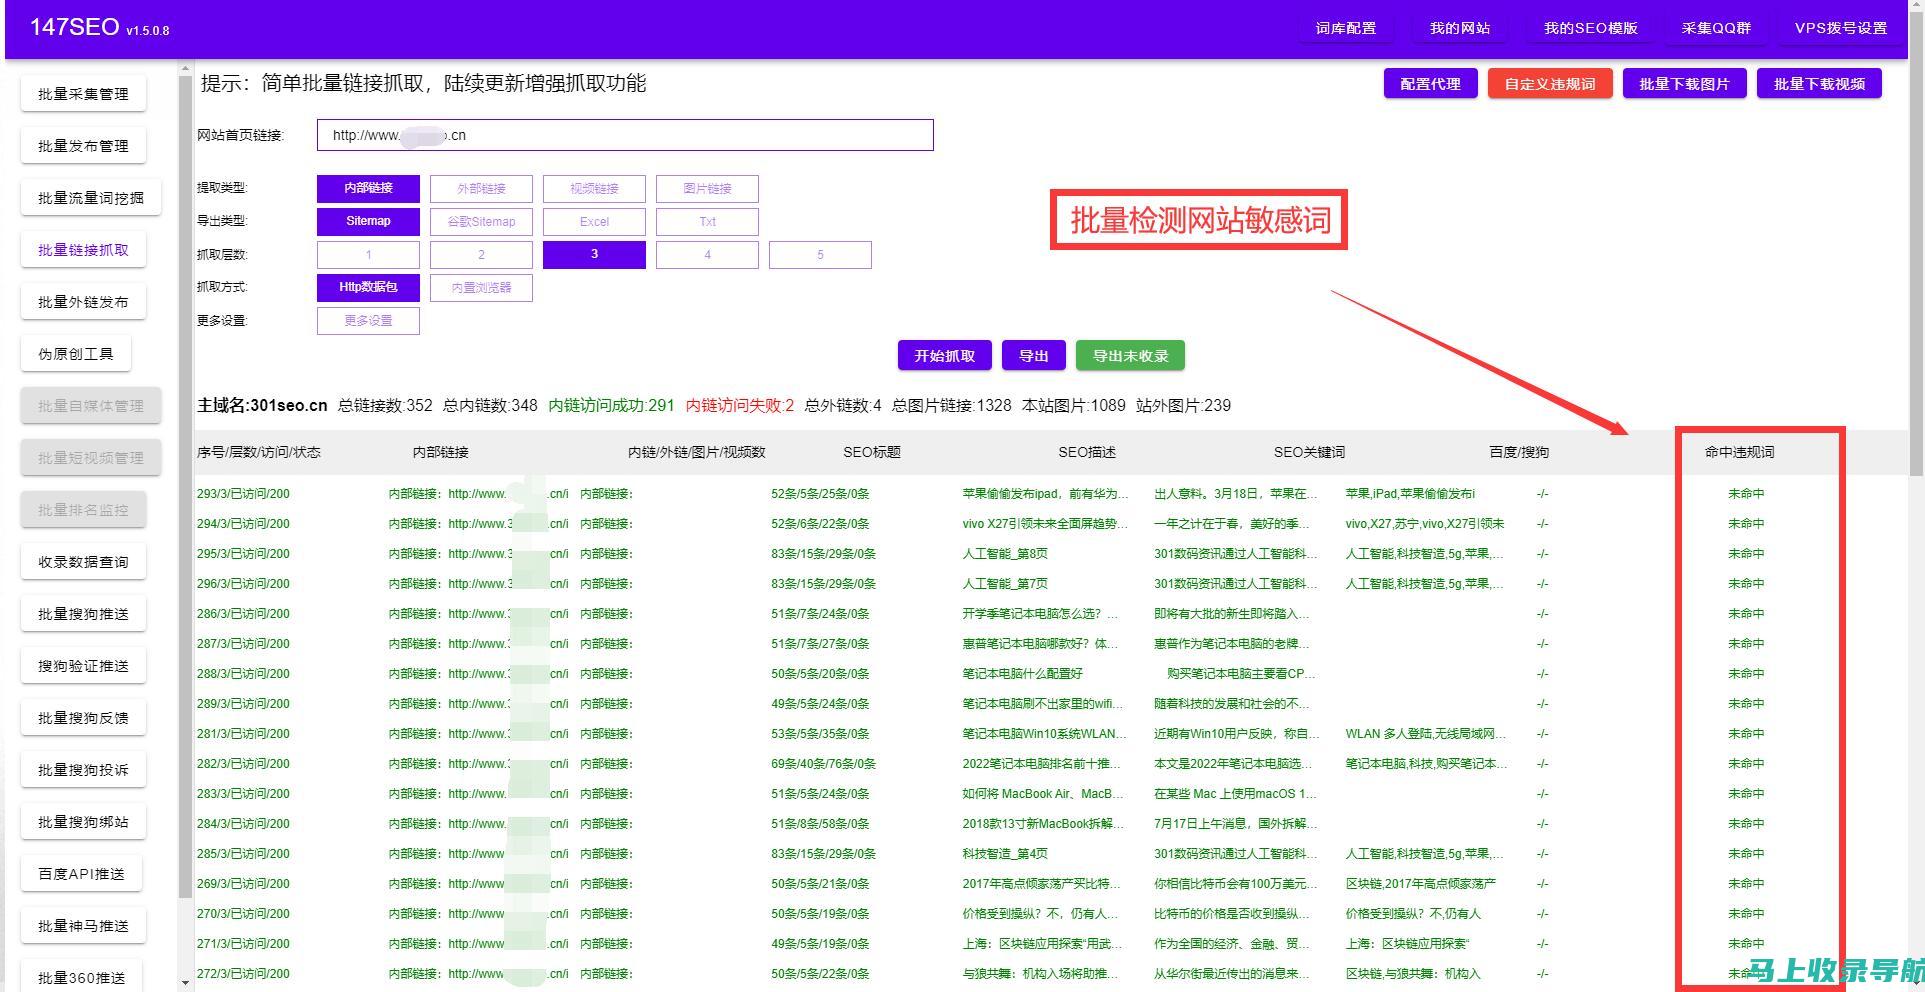
Task: Click 内链访问成功:291 statistic
Action: pos(612,405)
